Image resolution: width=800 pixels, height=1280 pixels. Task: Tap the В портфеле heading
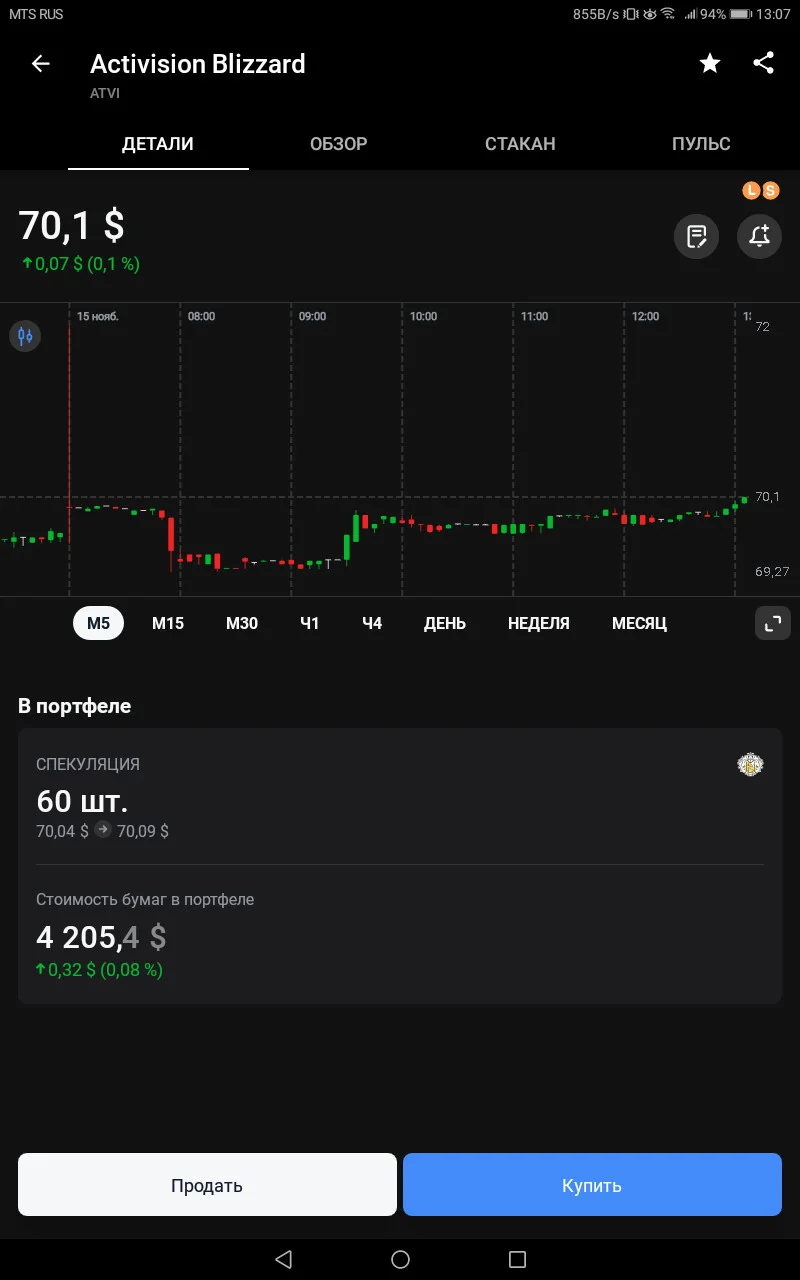tap(75, 706)
